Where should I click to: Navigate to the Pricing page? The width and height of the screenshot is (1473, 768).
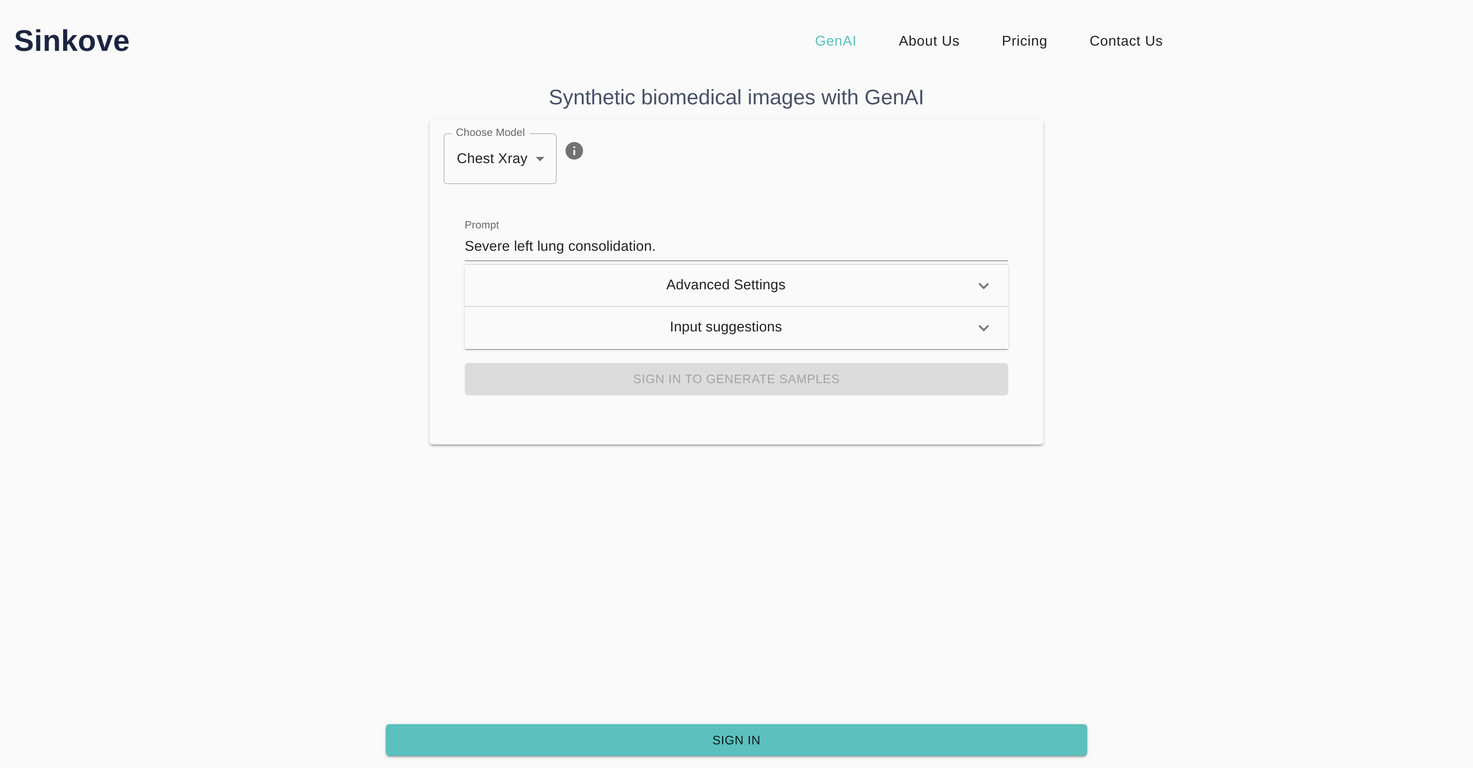pyautogui.click(x=1024, y=41)
